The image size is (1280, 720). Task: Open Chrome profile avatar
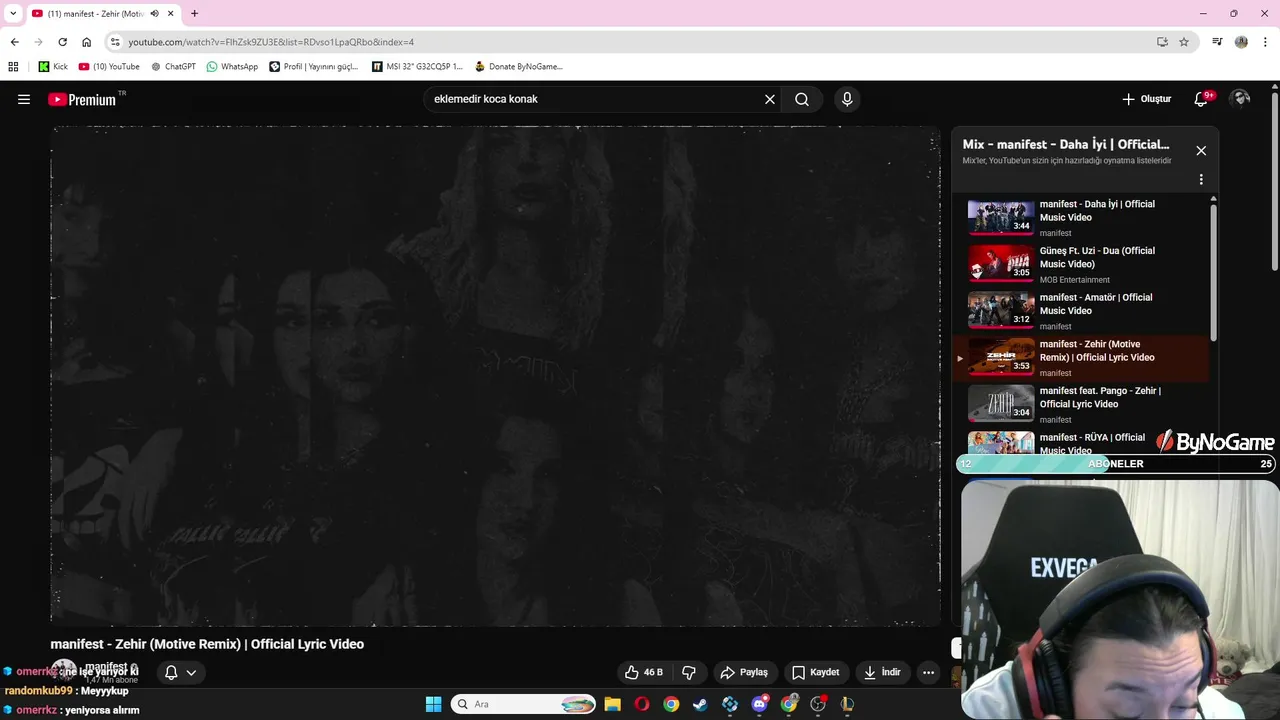(1241, 42)
